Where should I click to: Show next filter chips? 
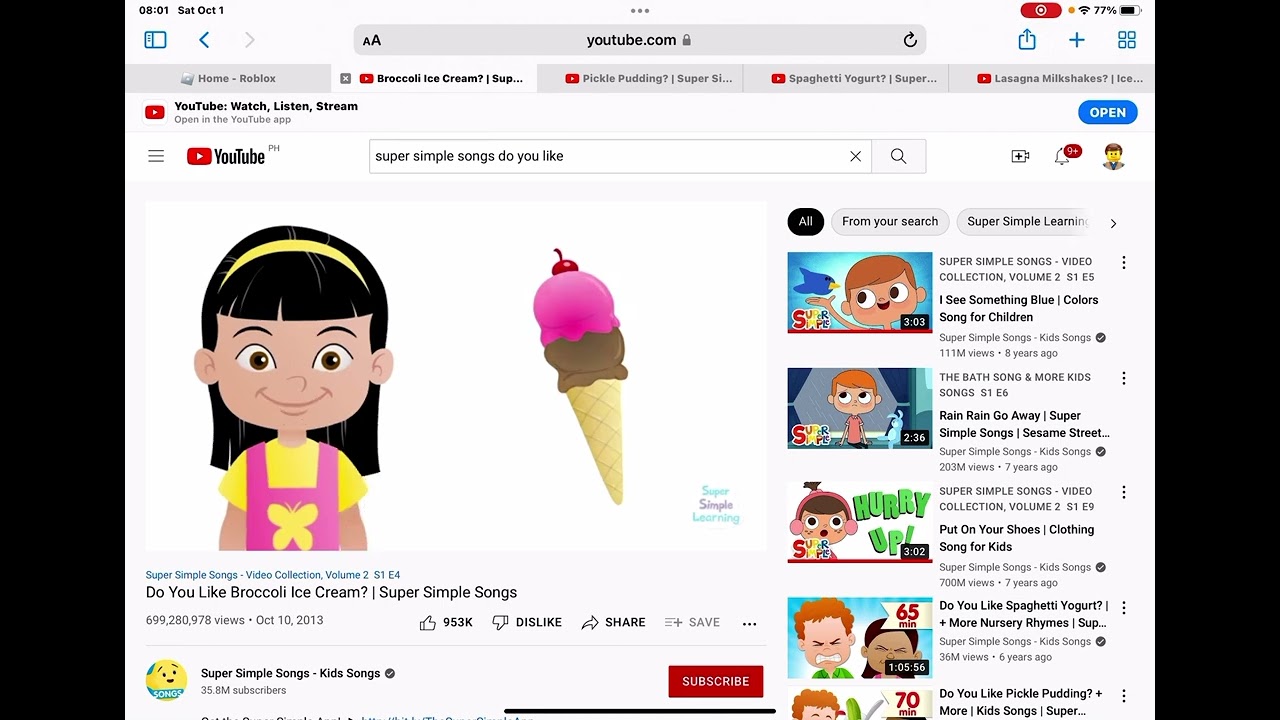(1113, 223)
